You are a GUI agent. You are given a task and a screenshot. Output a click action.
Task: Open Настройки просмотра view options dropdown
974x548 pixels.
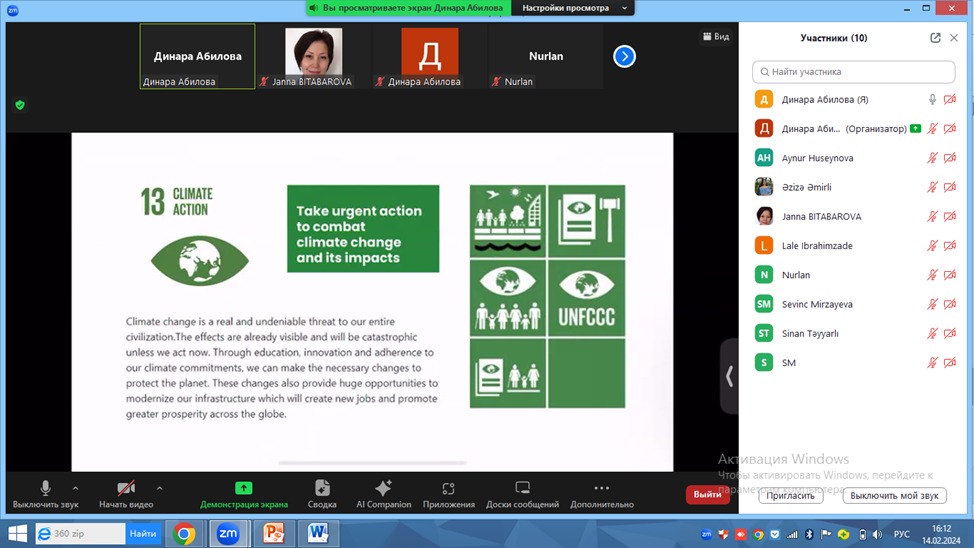[573, 8]
